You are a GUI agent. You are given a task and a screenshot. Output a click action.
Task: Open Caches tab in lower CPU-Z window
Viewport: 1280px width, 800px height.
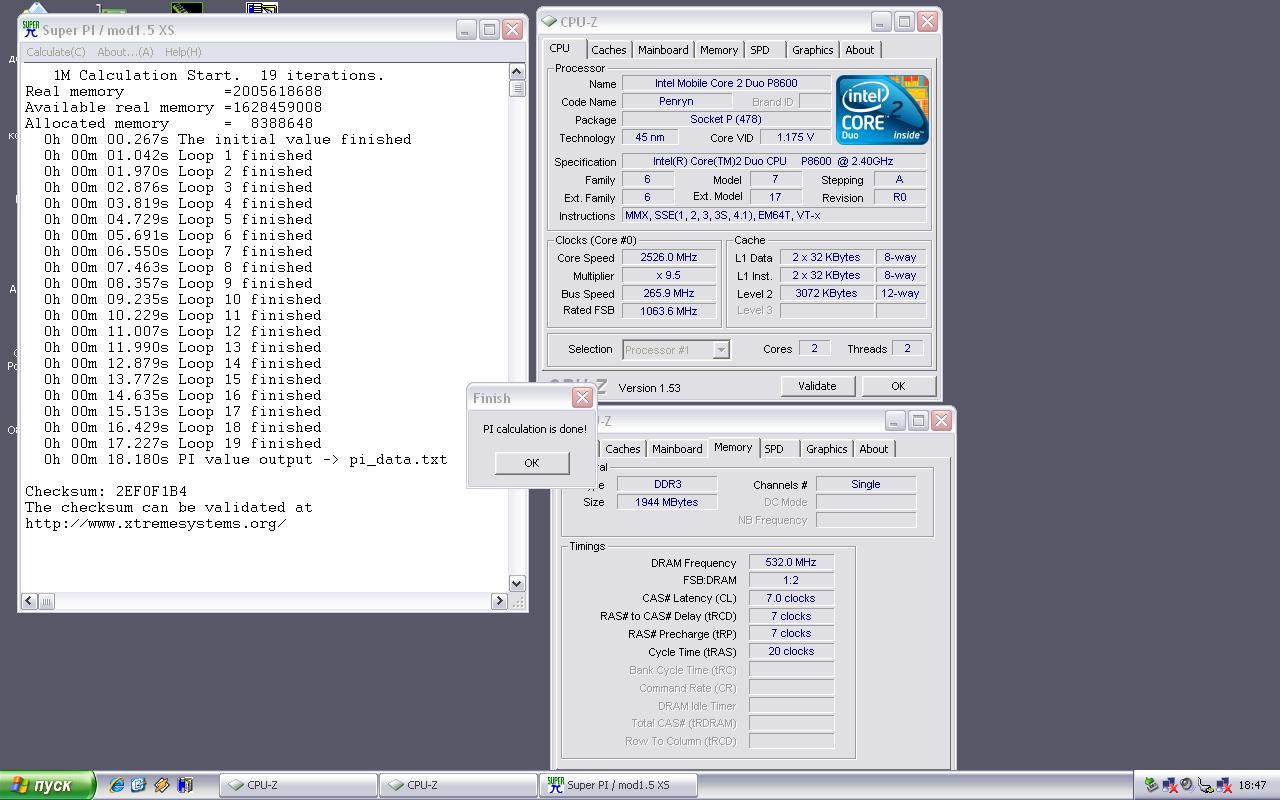[622, 449]
